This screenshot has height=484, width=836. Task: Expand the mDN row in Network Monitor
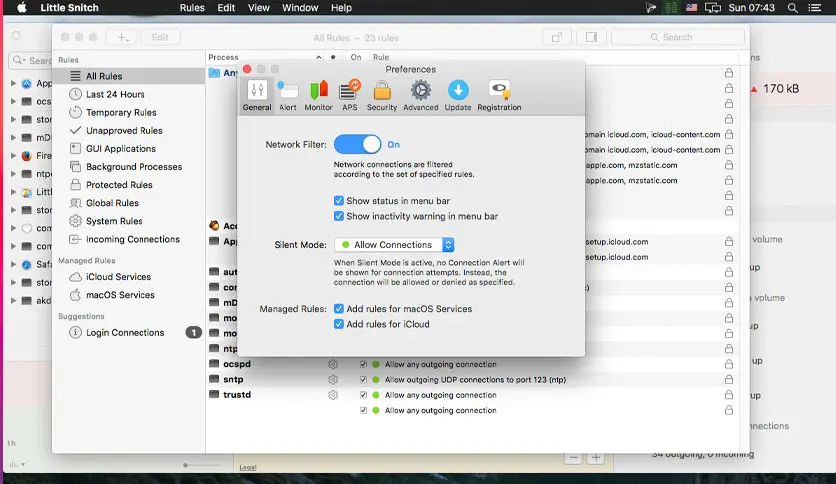click(x=13, y=138)
